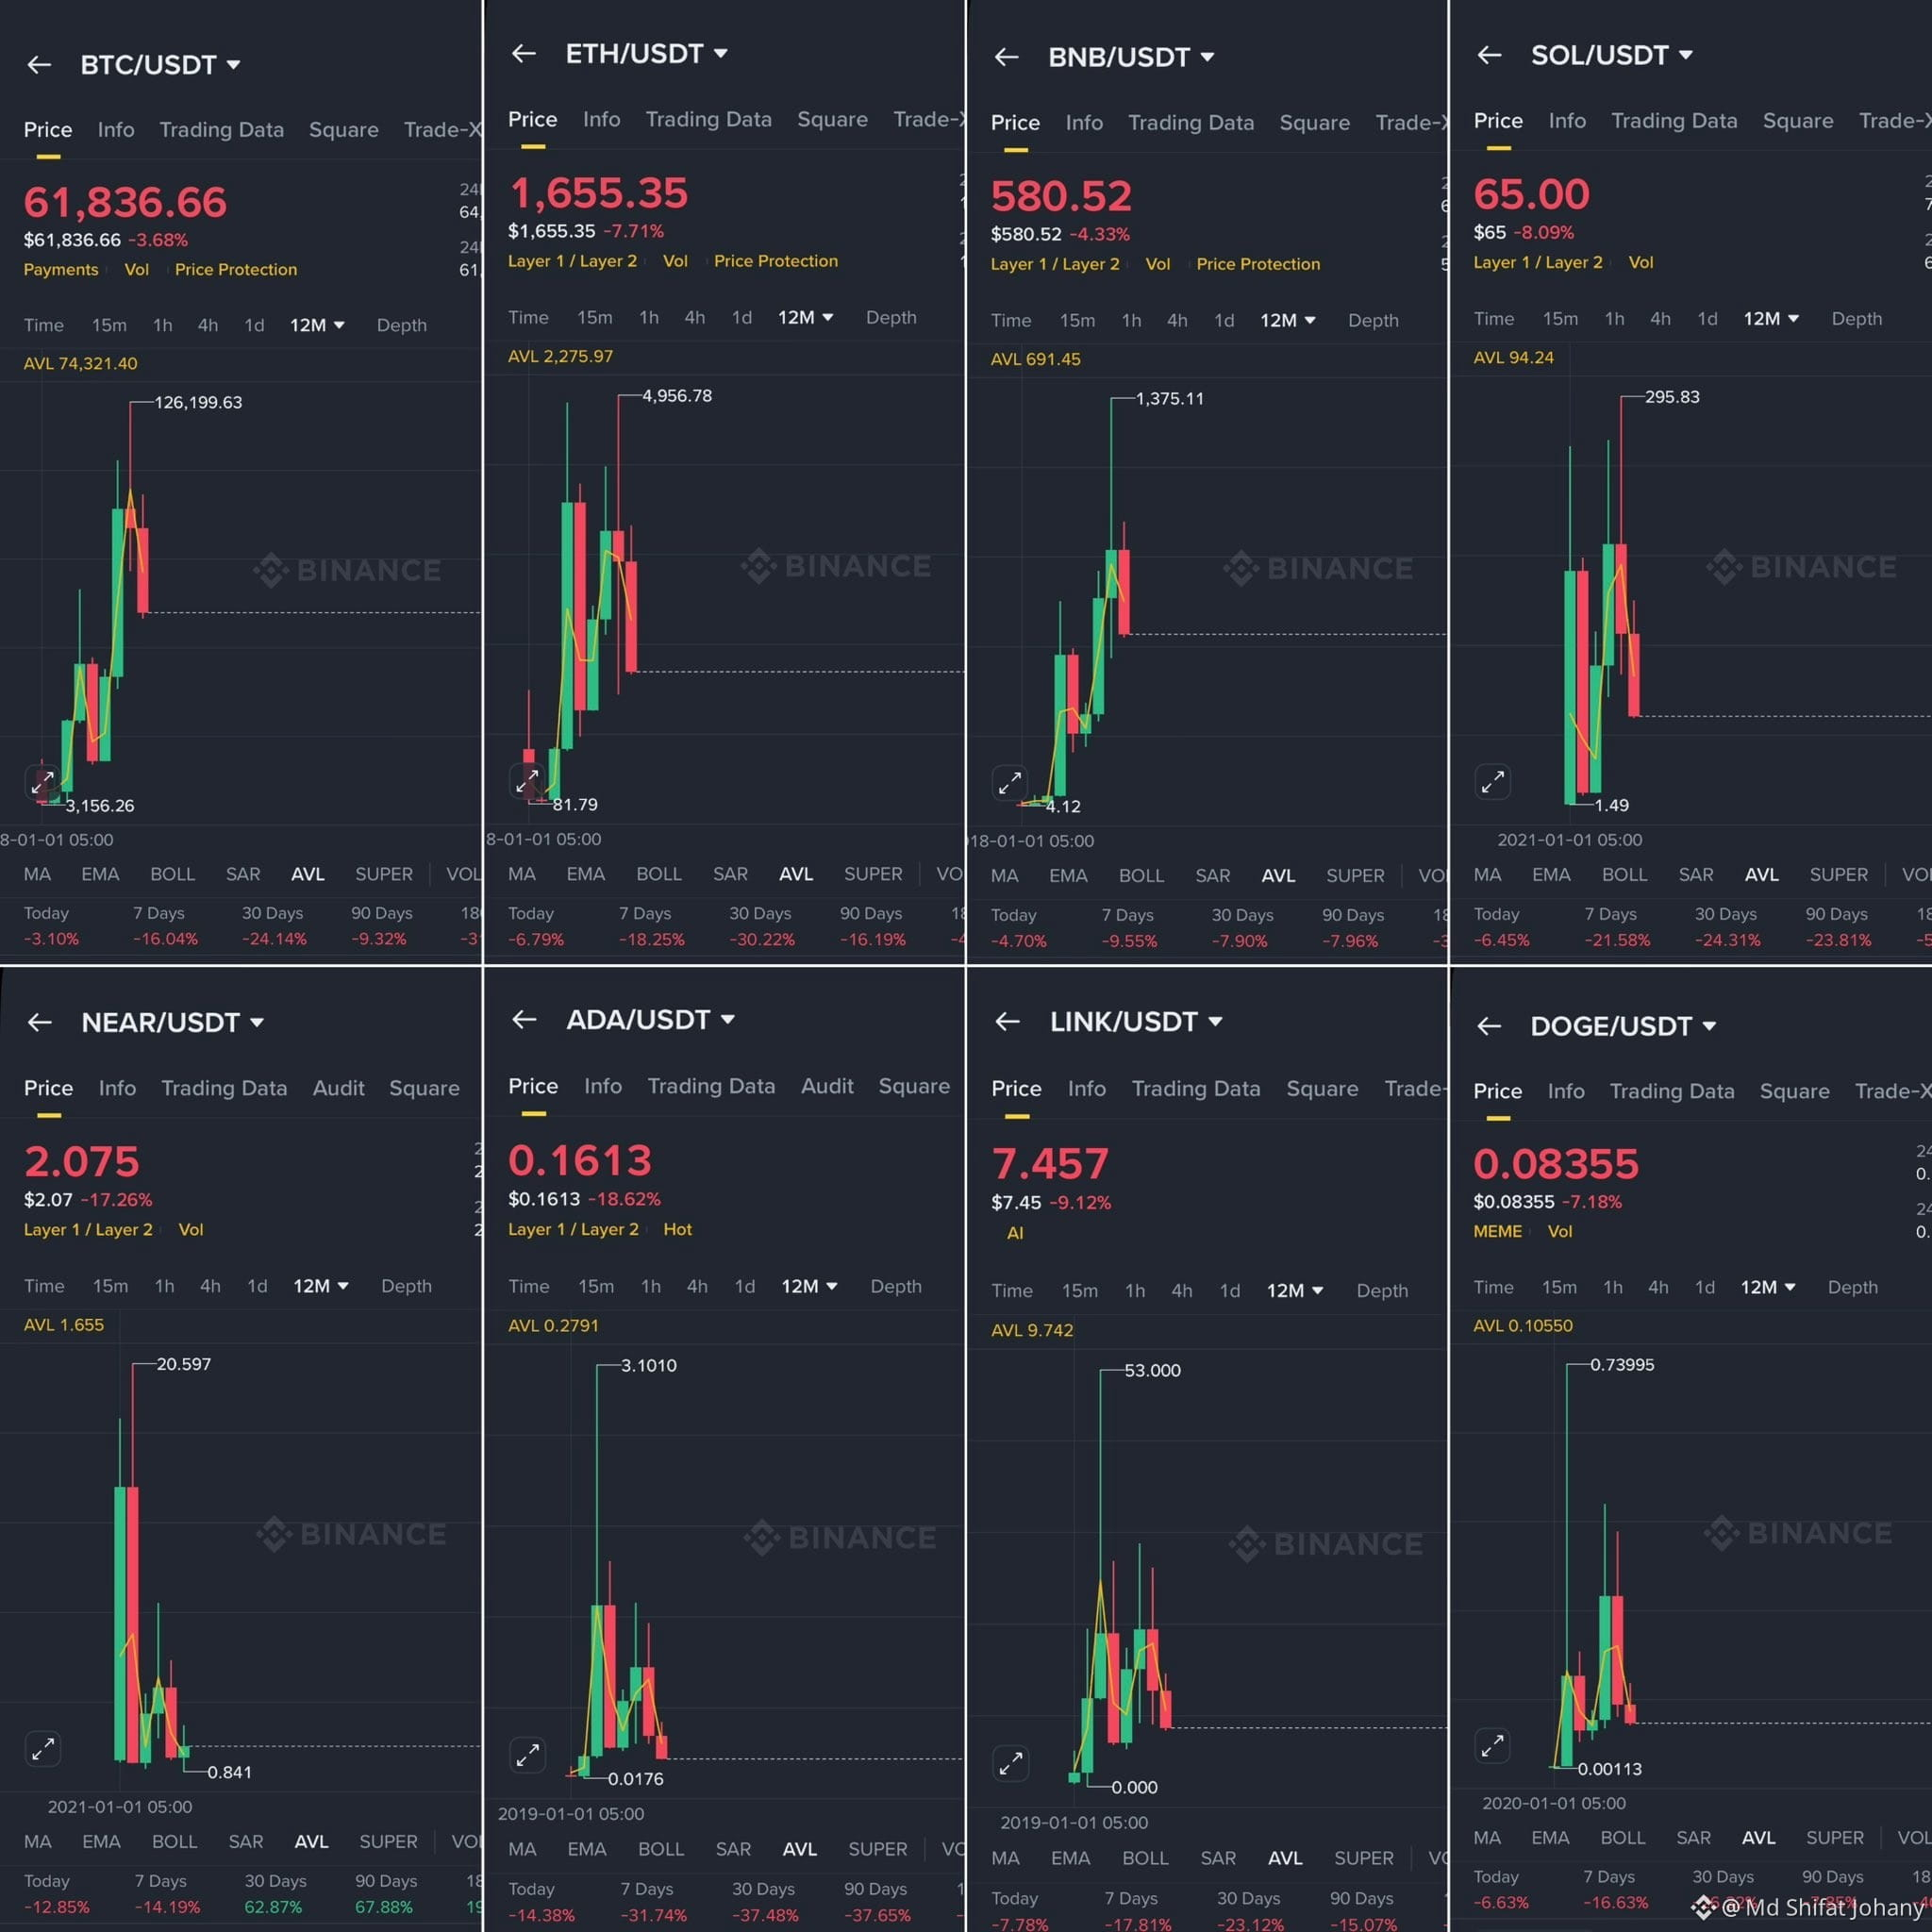The height and width of the screenshot is (1932, 1932).
Task: Open the LINK/USDT chart in fullscreen
Action: 1011,1763
